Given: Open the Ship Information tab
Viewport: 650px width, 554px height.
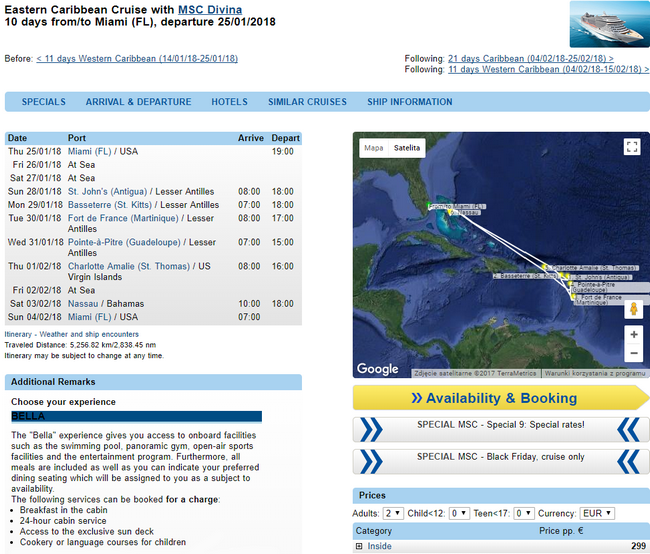Looking at the screenshot, I should (410, 102).
